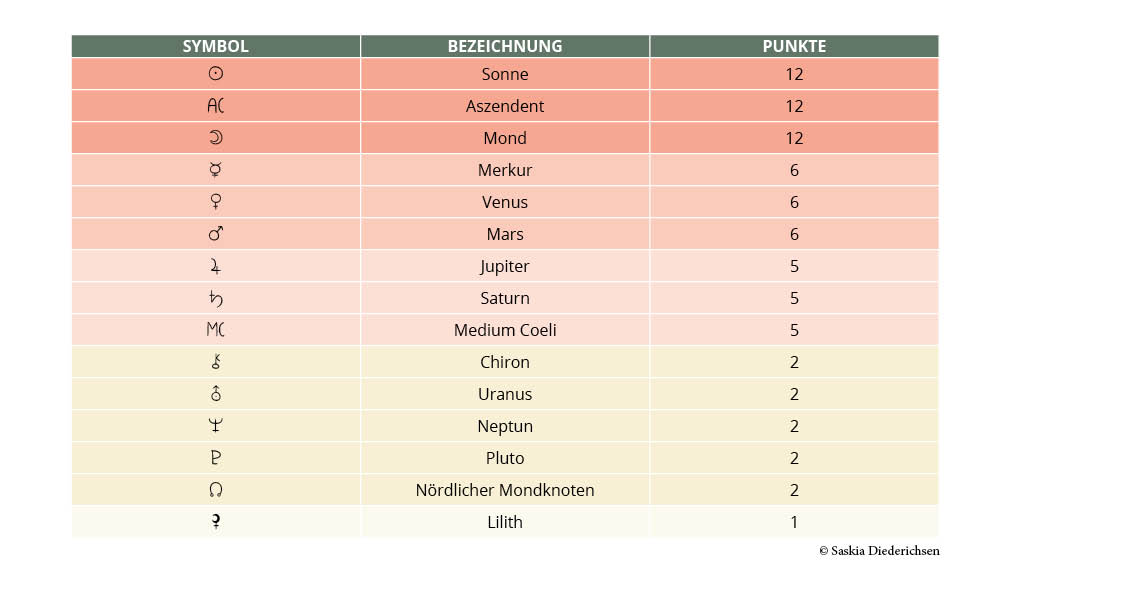Viewport: 1123px width, 605px height.
Task: Click the BEZEICHNUNG column header
Action: (505, 46)
